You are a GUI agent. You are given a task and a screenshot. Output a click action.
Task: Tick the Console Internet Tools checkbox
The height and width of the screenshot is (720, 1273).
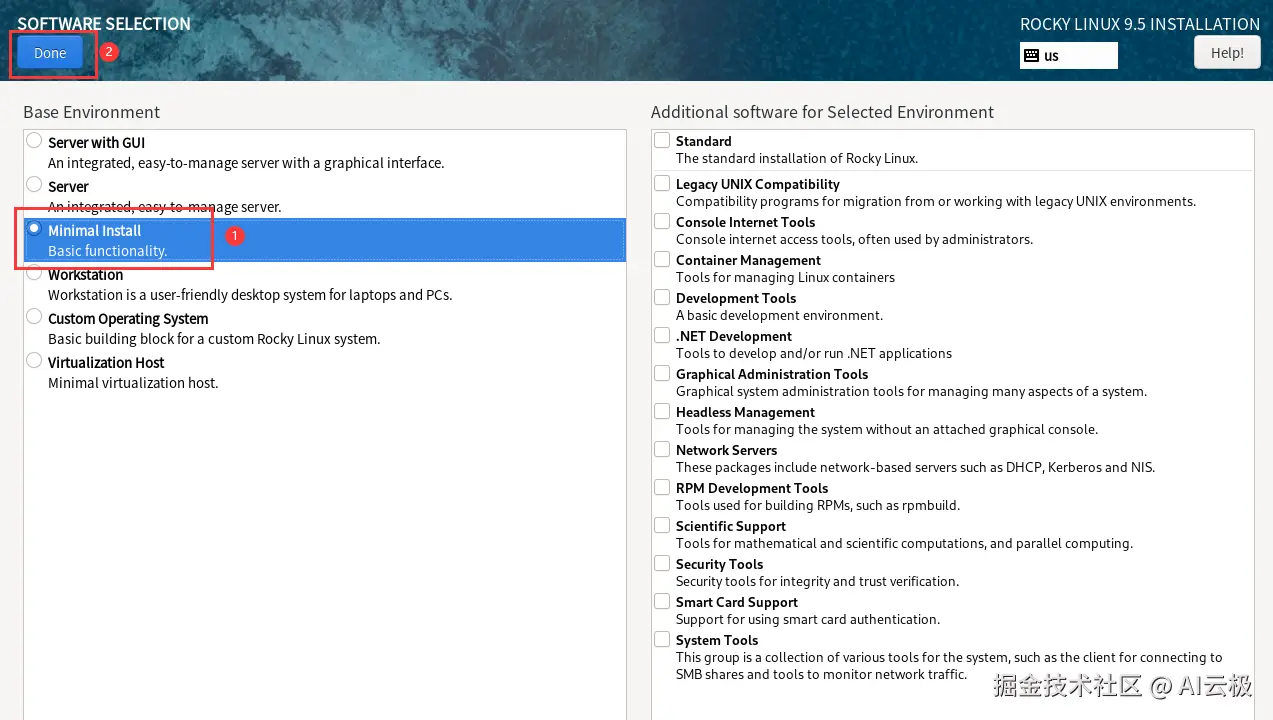click(x=662, y=221)
